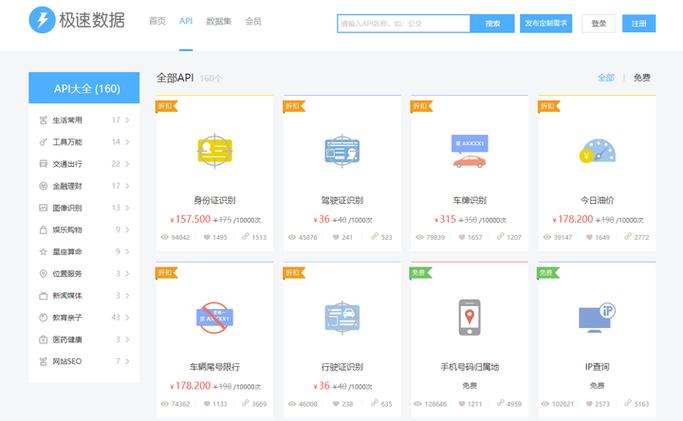This screenshot has height=421, width=683.
Task: Click the 注册 register button
Action: (x=639, y=24)
